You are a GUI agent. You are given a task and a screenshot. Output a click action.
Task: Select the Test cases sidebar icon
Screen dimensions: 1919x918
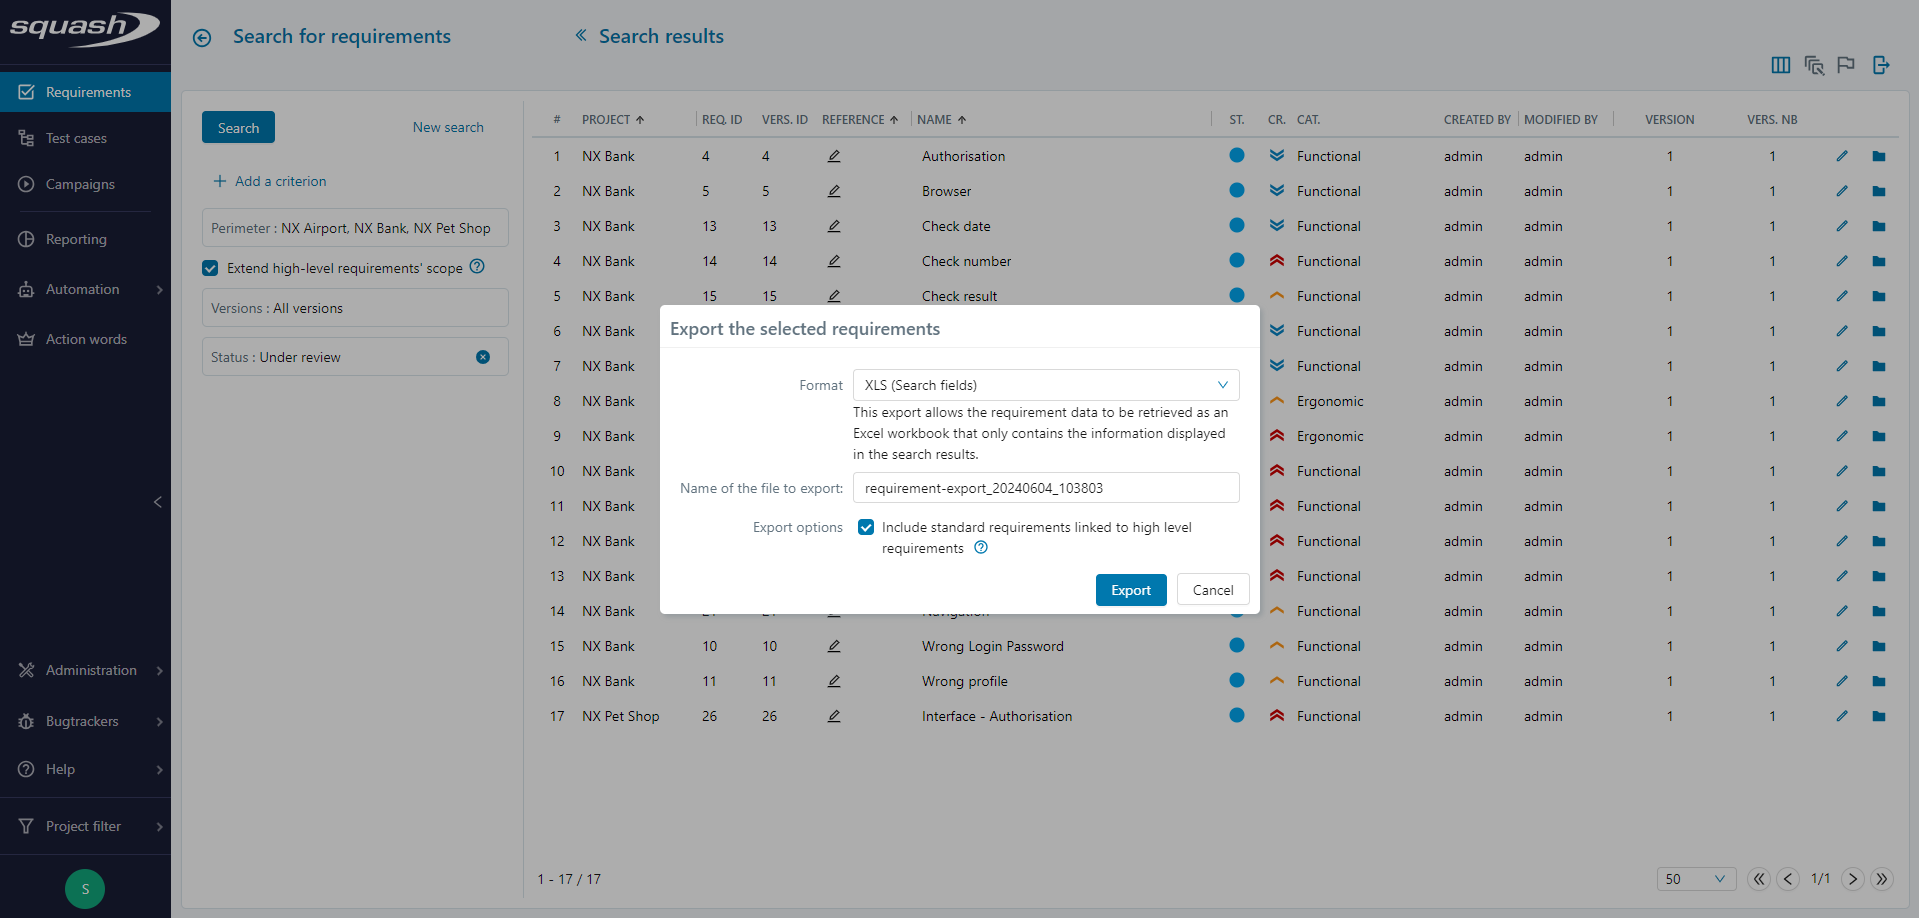(x=27, y=138)
